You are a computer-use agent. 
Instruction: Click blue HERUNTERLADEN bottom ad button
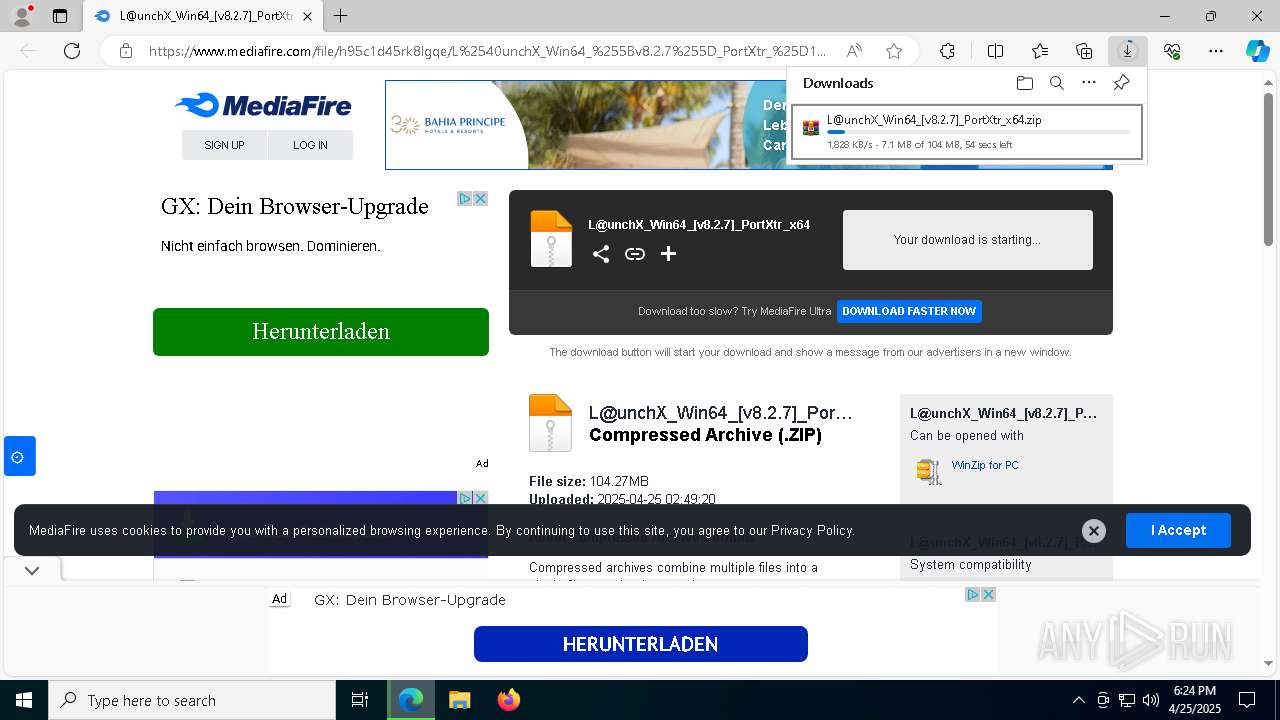pyautogui.click(x=640, y=644)
